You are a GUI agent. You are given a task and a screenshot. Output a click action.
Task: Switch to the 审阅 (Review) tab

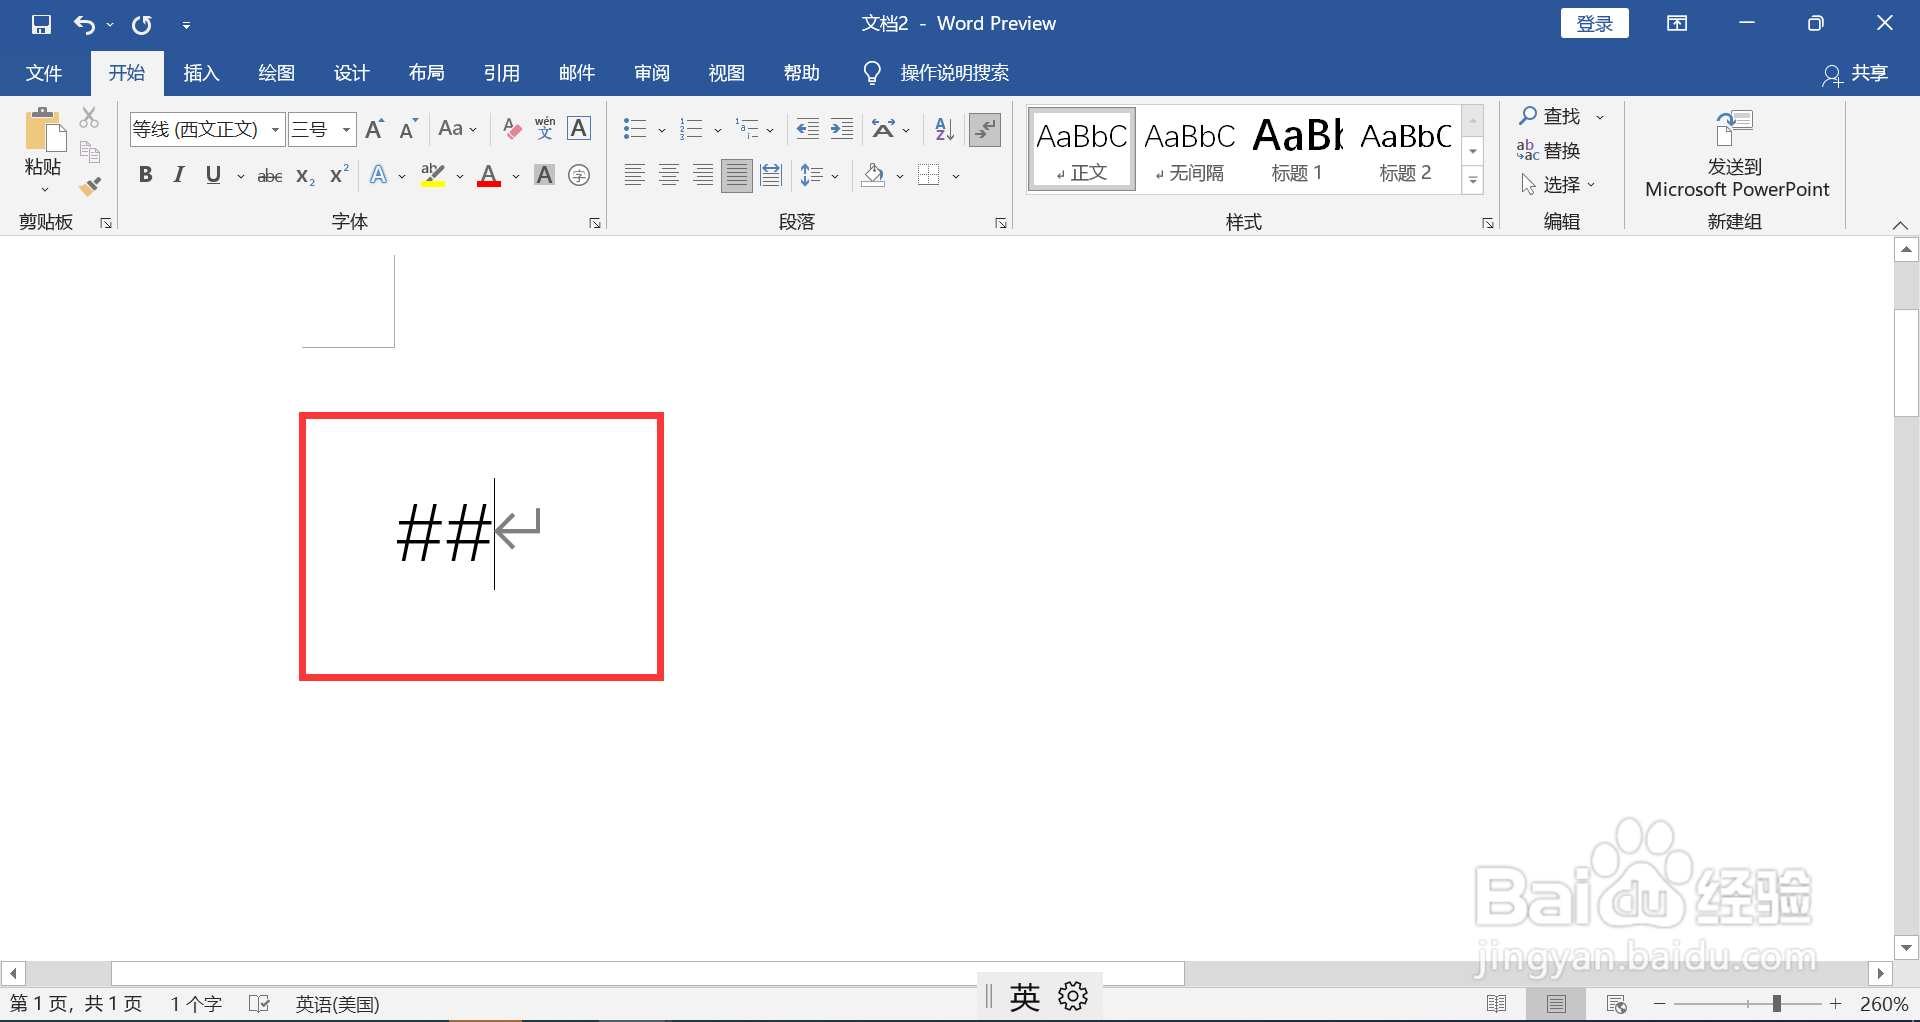651,73
